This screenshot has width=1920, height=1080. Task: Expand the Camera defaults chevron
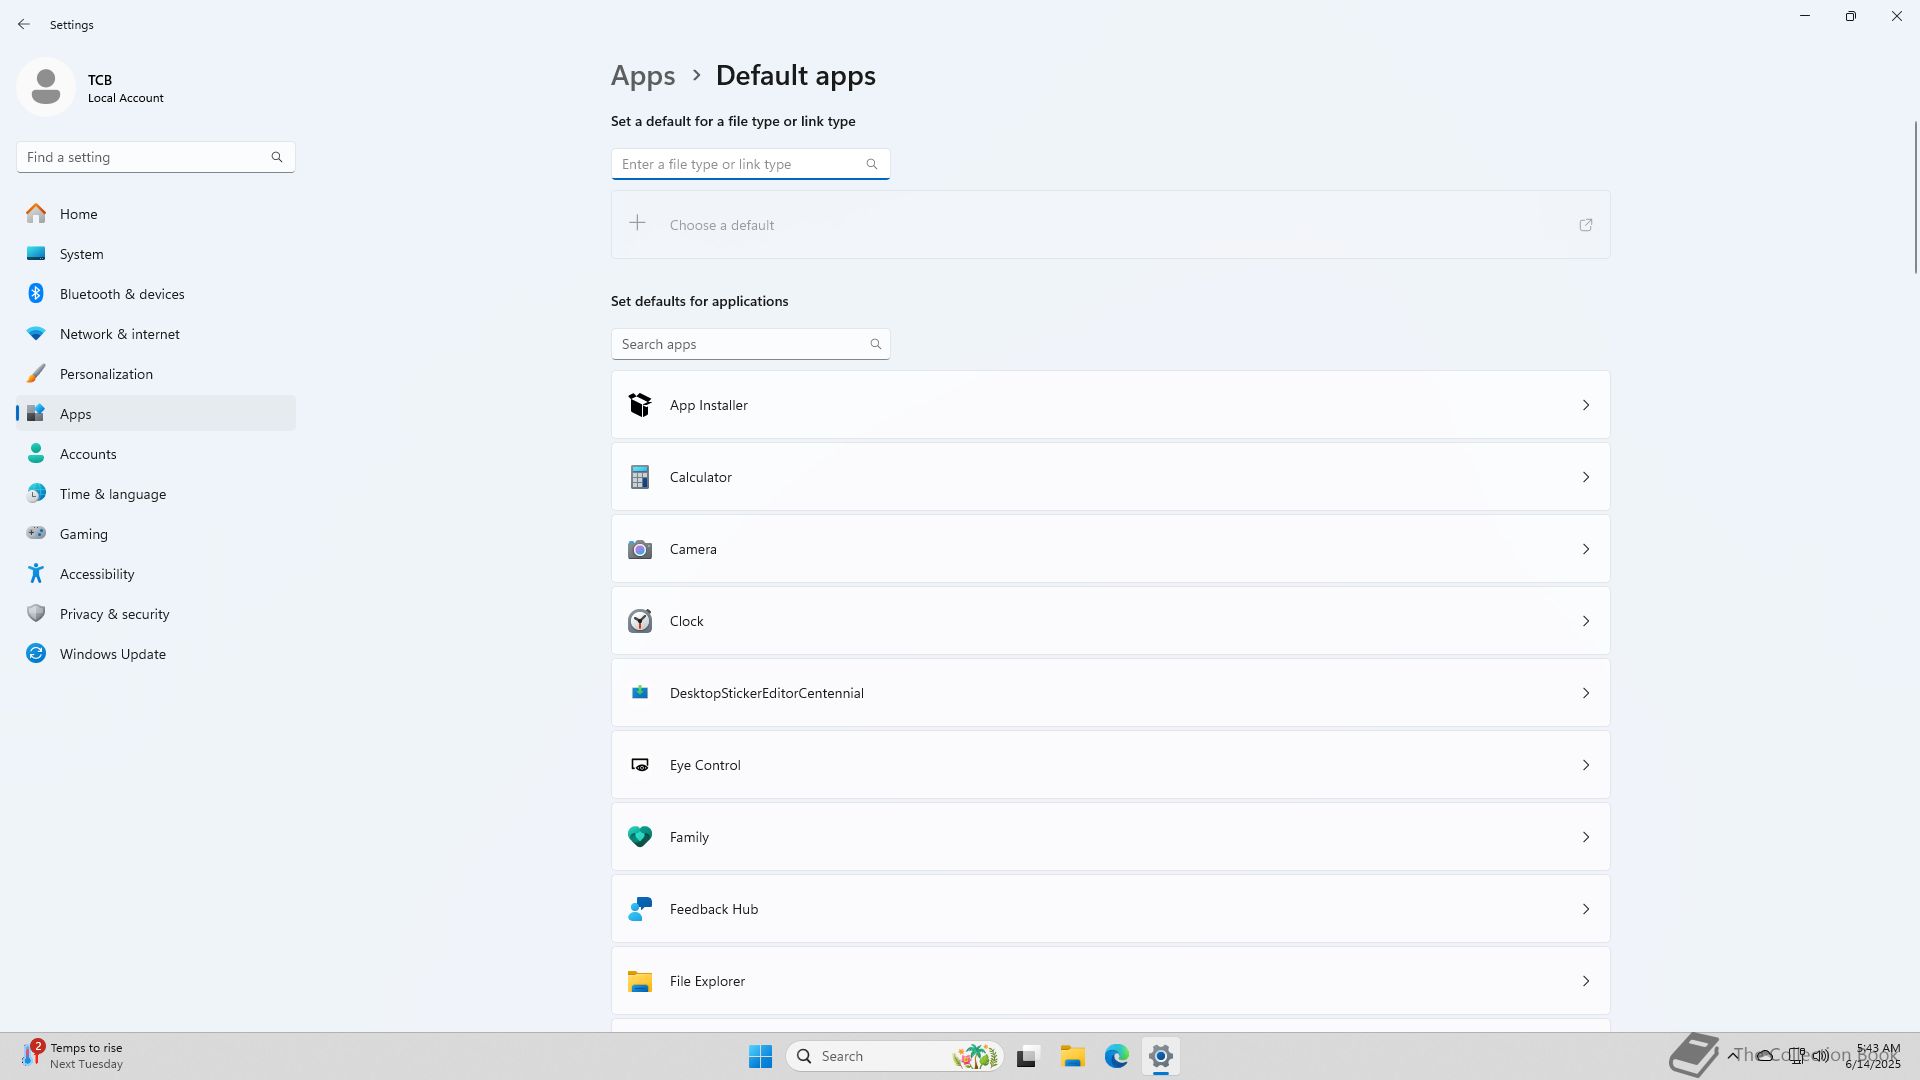coord(1585,549)
